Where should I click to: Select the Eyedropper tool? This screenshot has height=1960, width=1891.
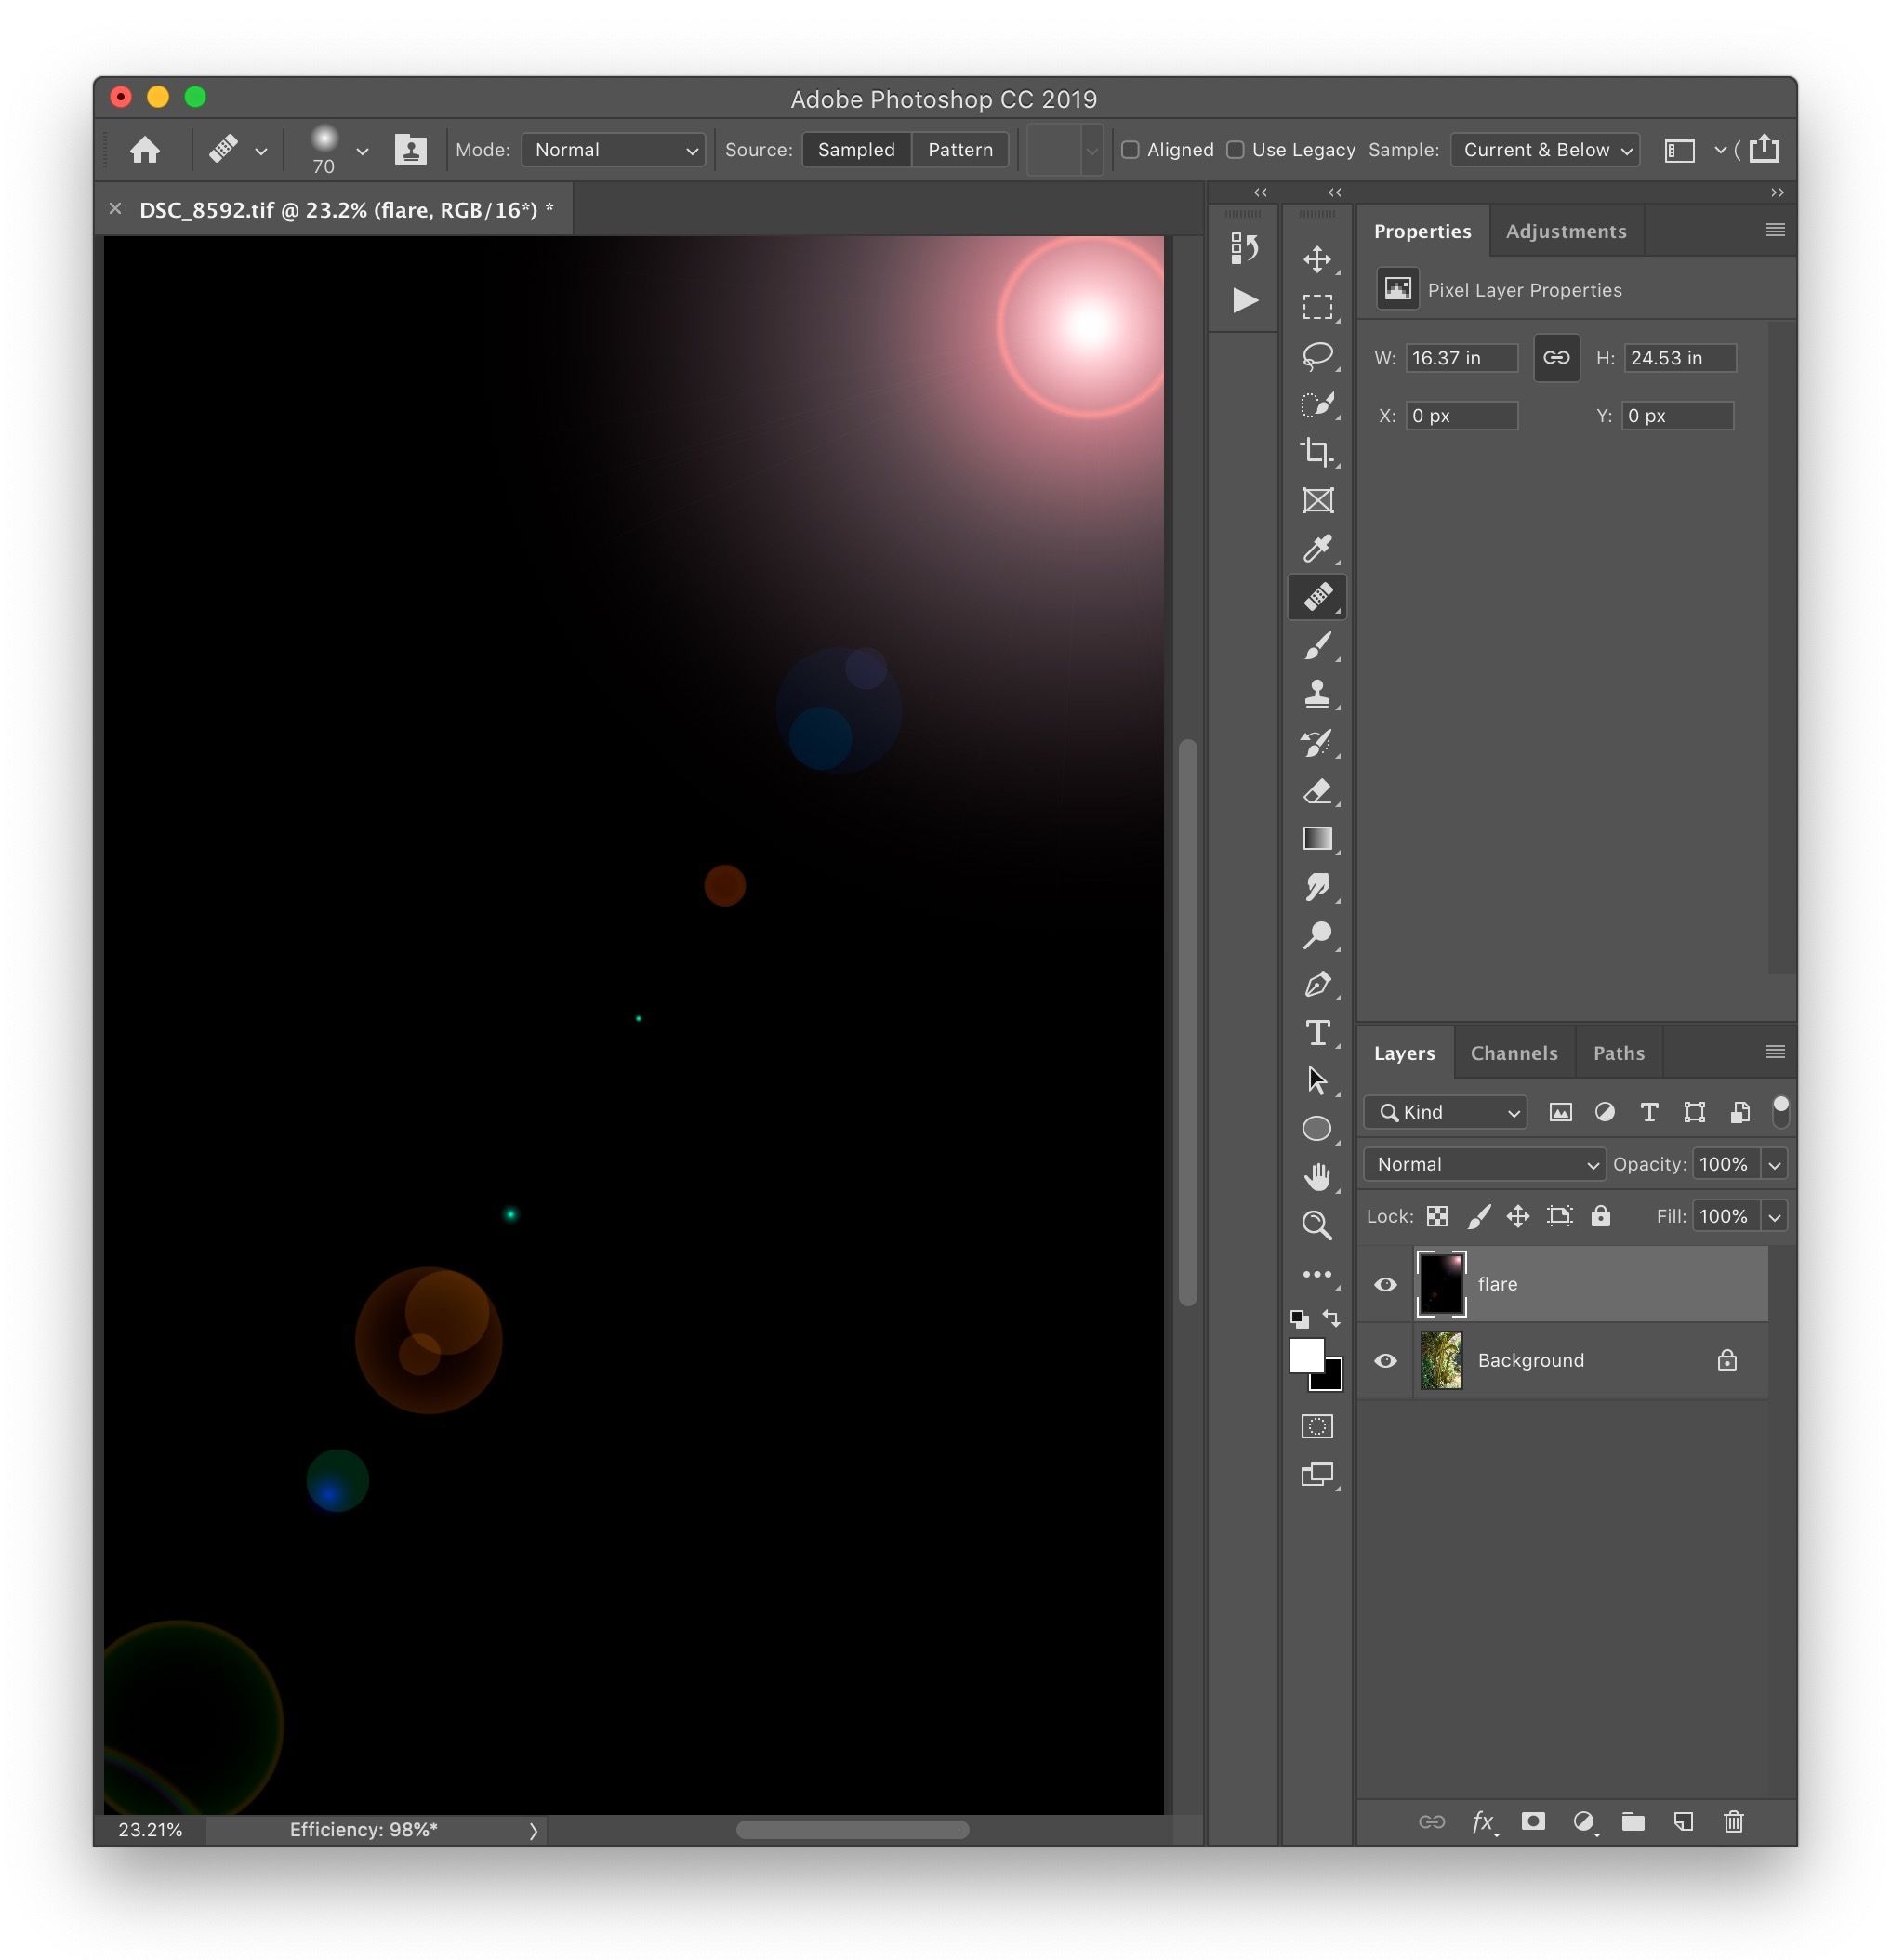point(1318,548)
